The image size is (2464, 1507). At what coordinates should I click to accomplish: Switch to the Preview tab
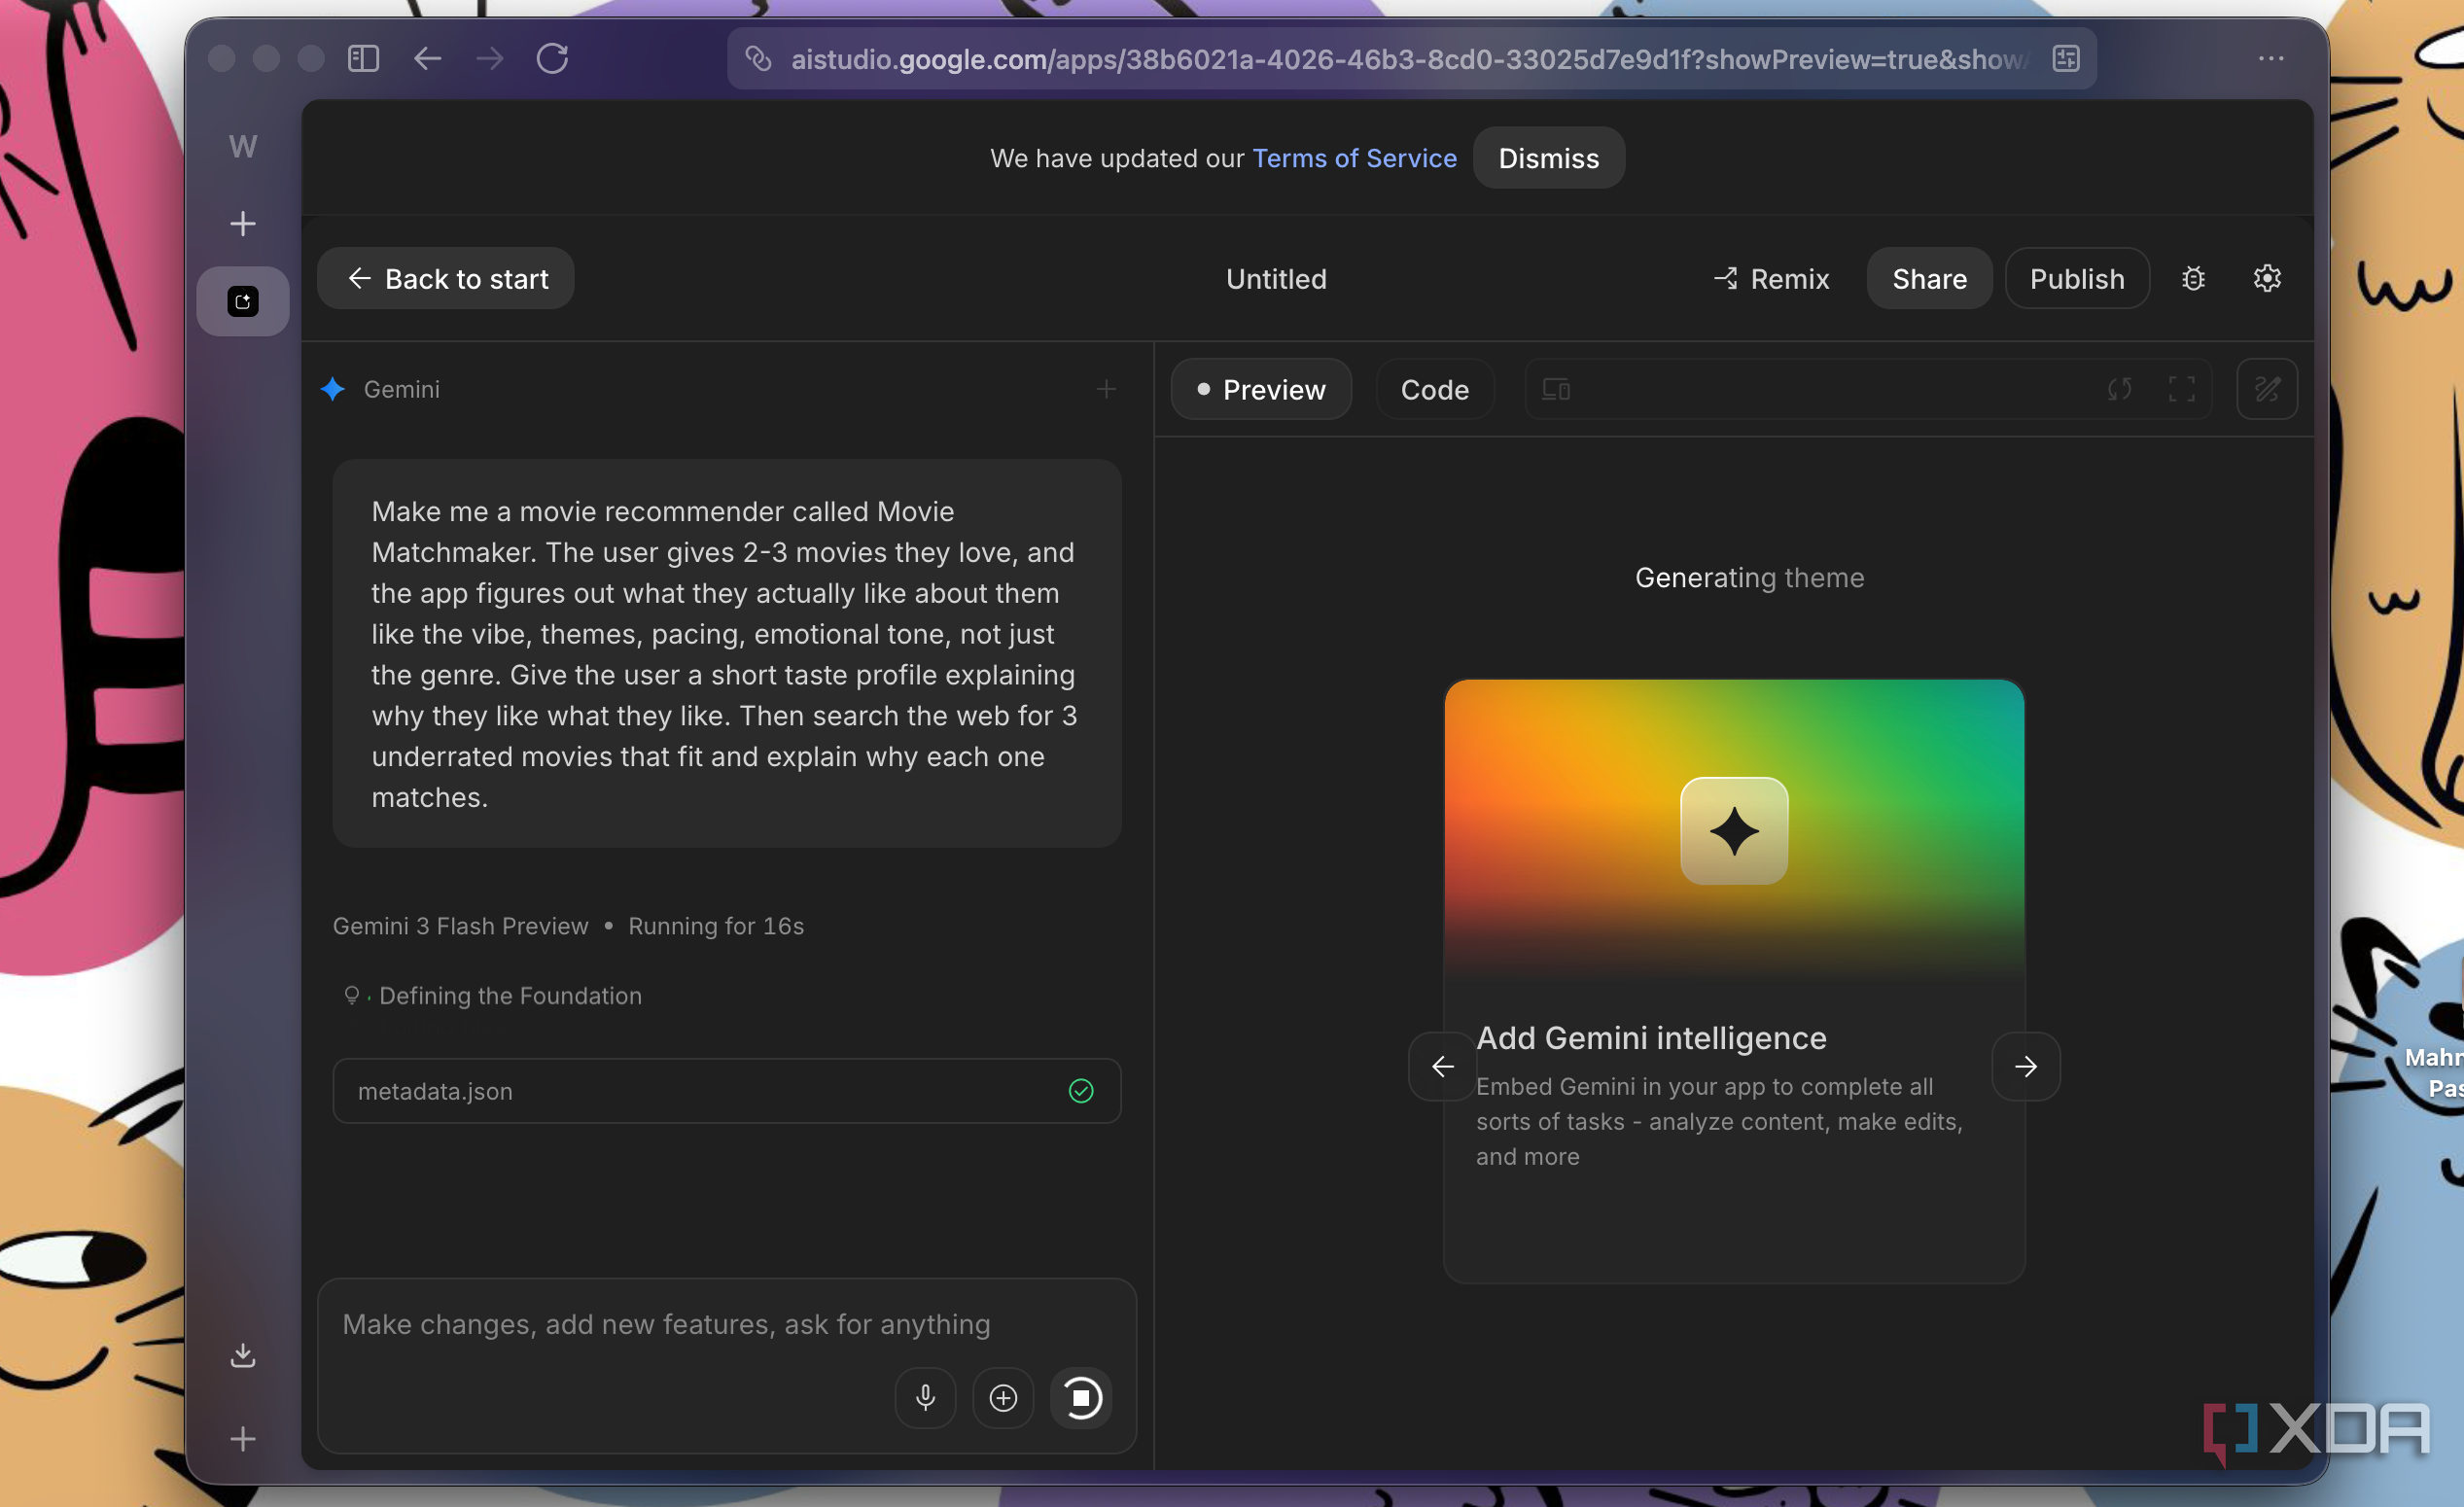(x=1261, y=389)
